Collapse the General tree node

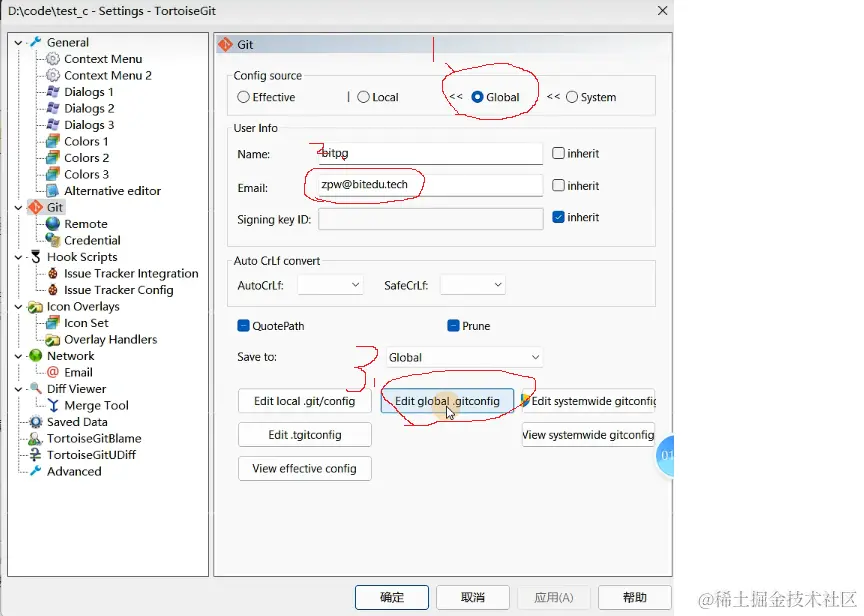coord(18,42)
